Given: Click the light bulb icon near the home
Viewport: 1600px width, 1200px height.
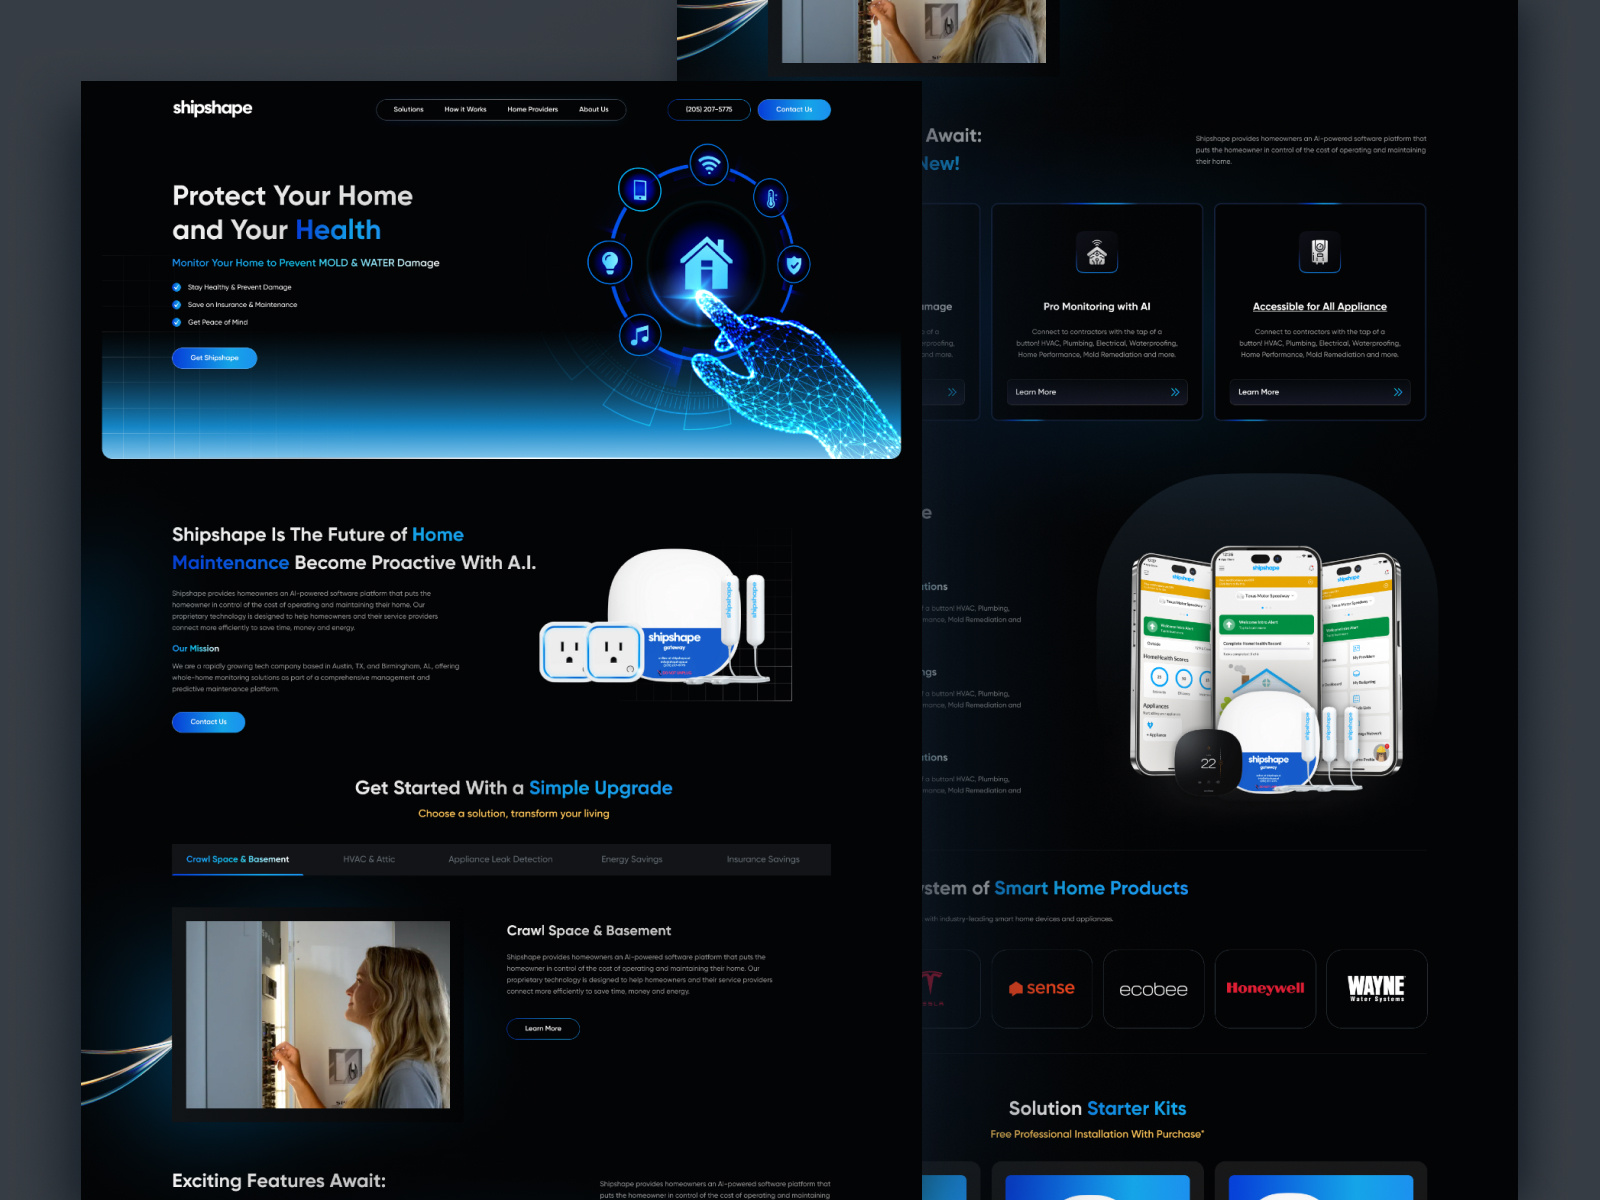Looking at the screenshot, I should pos(610,263).
